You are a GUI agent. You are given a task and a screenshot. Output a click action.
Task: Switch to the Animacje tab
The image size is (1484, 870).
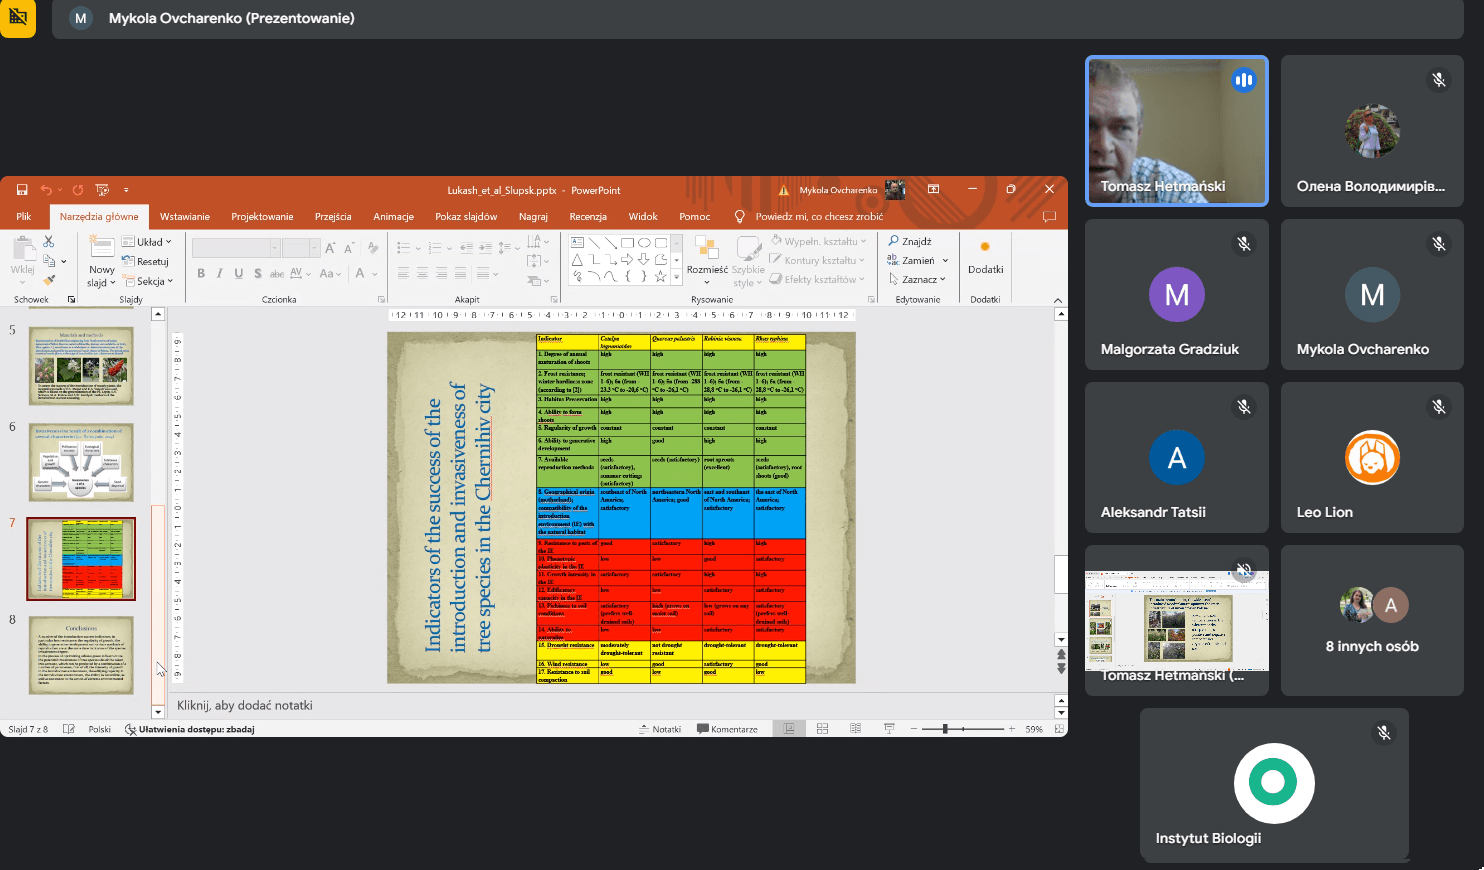point(393,216)
